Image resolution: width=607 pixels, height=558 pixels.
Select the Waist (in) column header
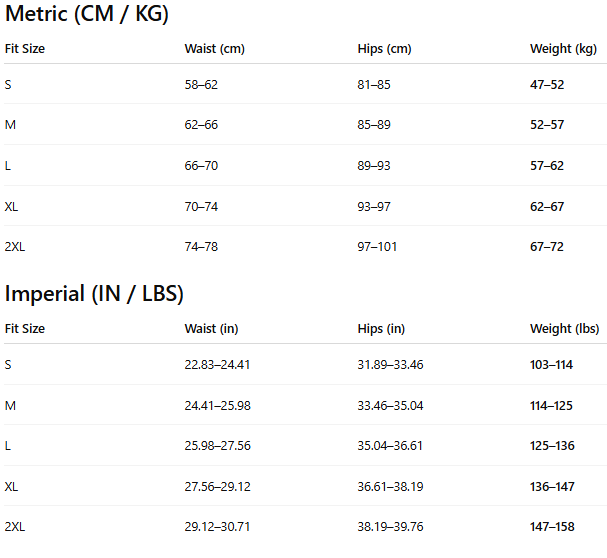click(x=212, y=328)
